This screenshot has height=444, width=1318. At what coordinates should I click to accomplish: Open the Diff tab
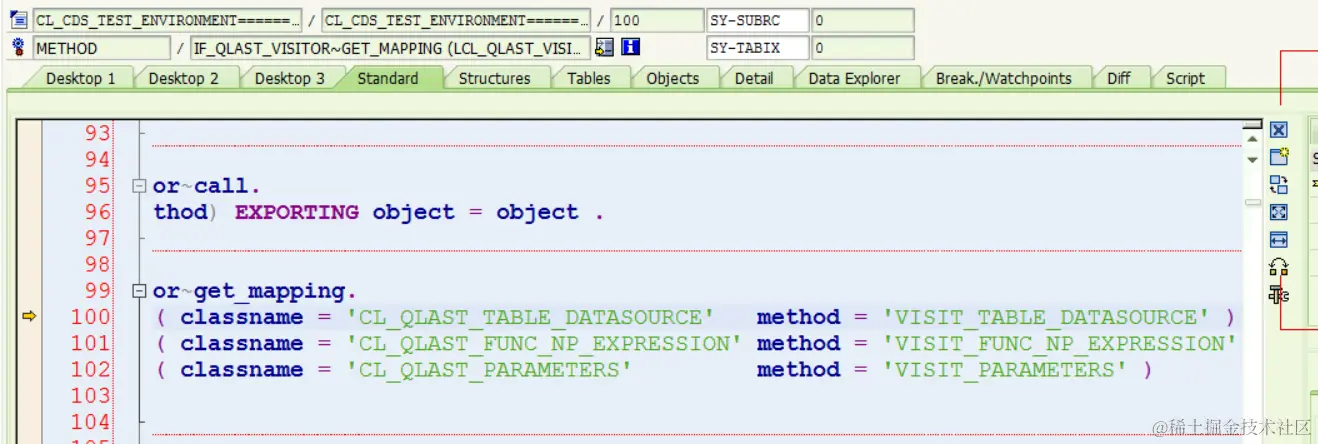1119,78
